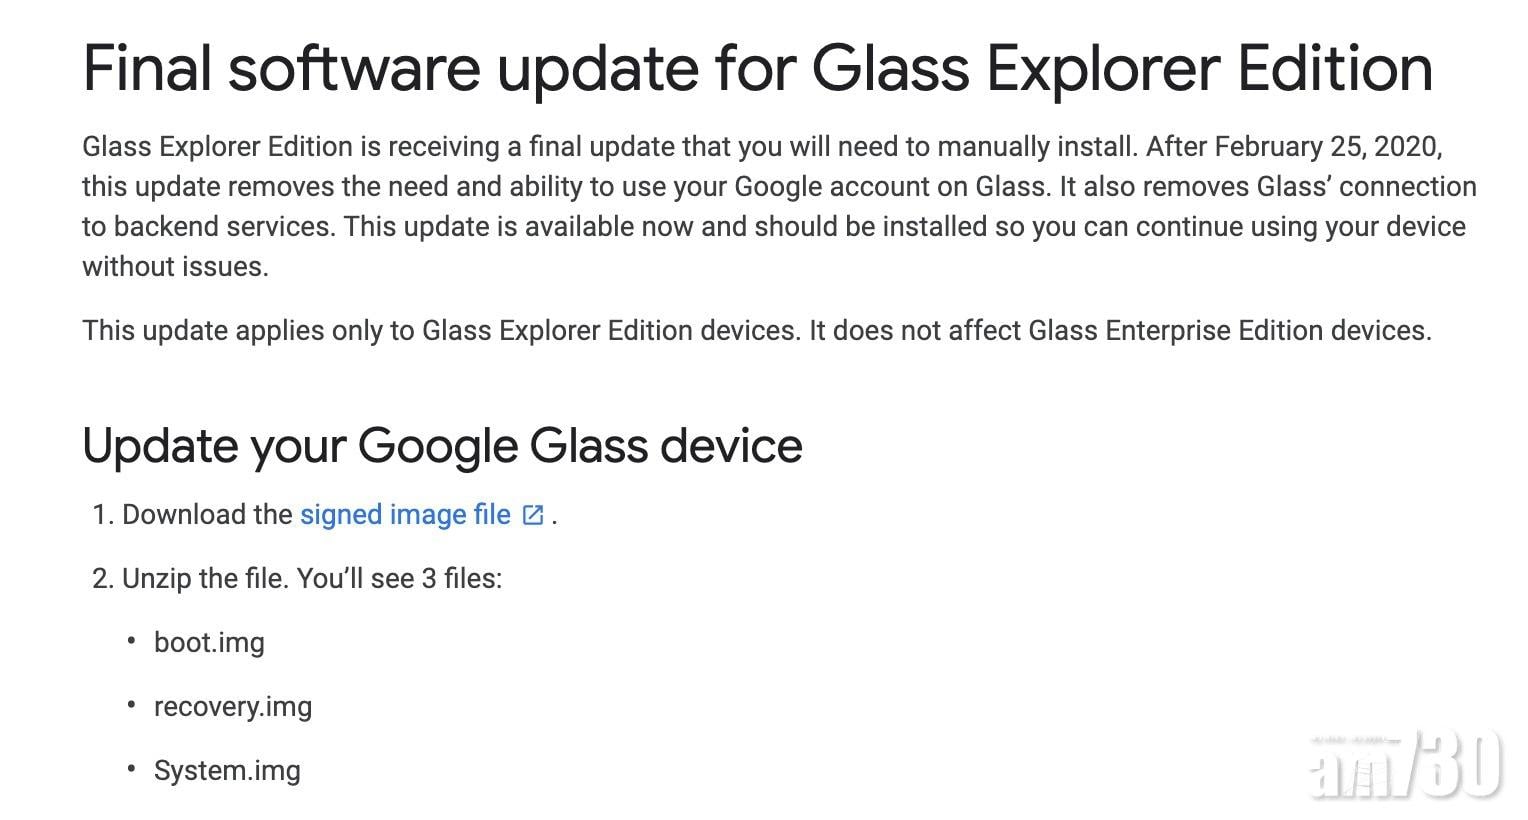Select the recovery.img list entry

[x=233, y=706]
